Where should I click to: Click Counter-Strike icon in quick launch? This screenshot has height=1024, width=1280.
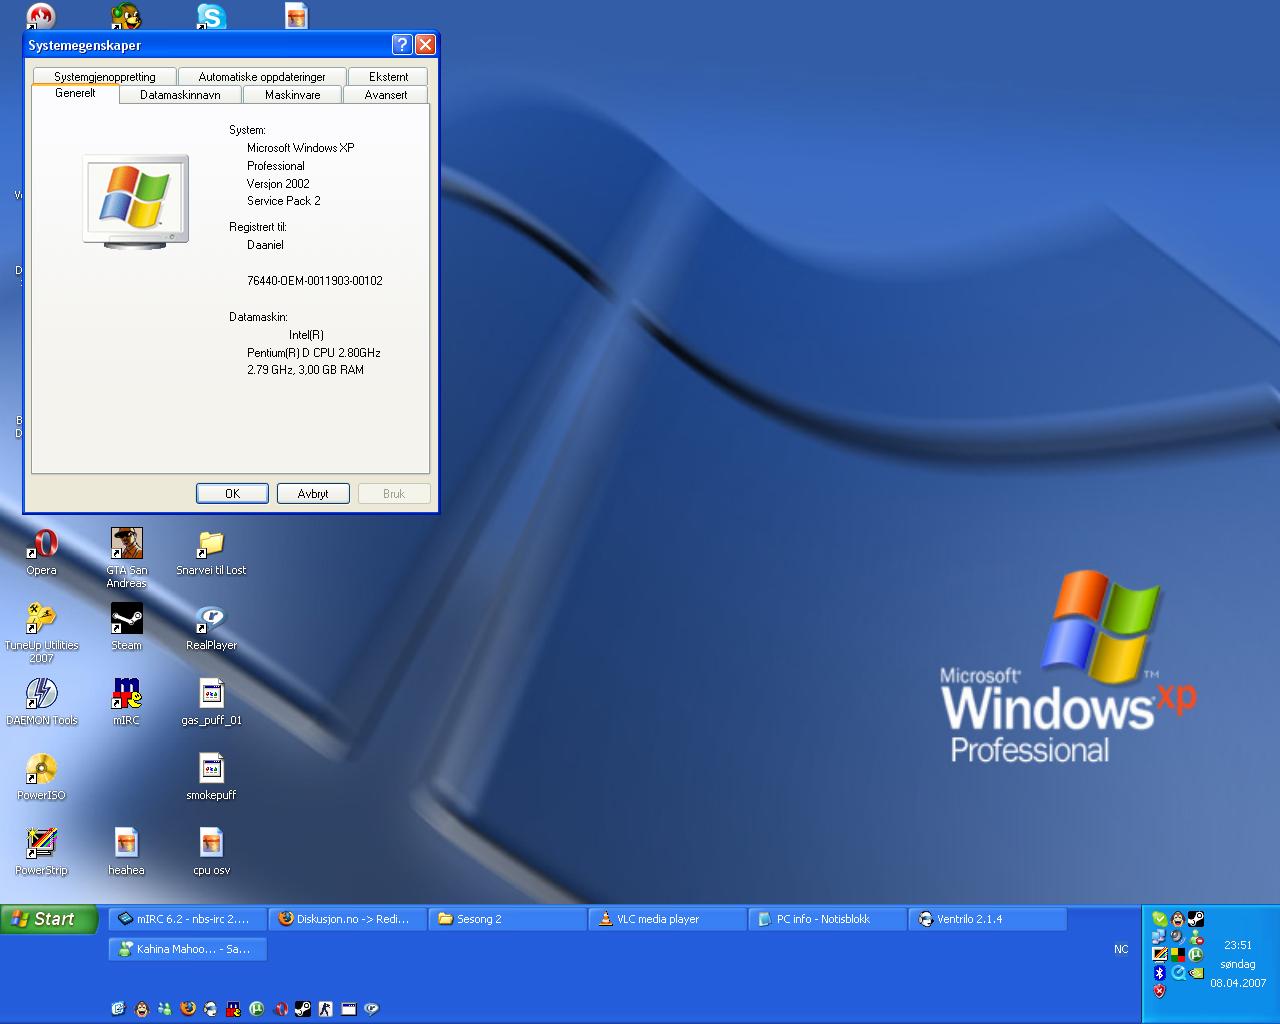pyautogui.click(x=325, y=1009)
